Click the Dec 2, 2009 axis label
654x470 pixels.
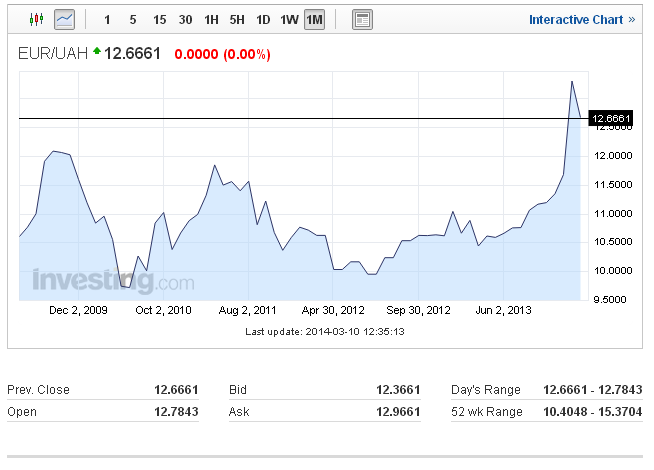tap(78, 310)
